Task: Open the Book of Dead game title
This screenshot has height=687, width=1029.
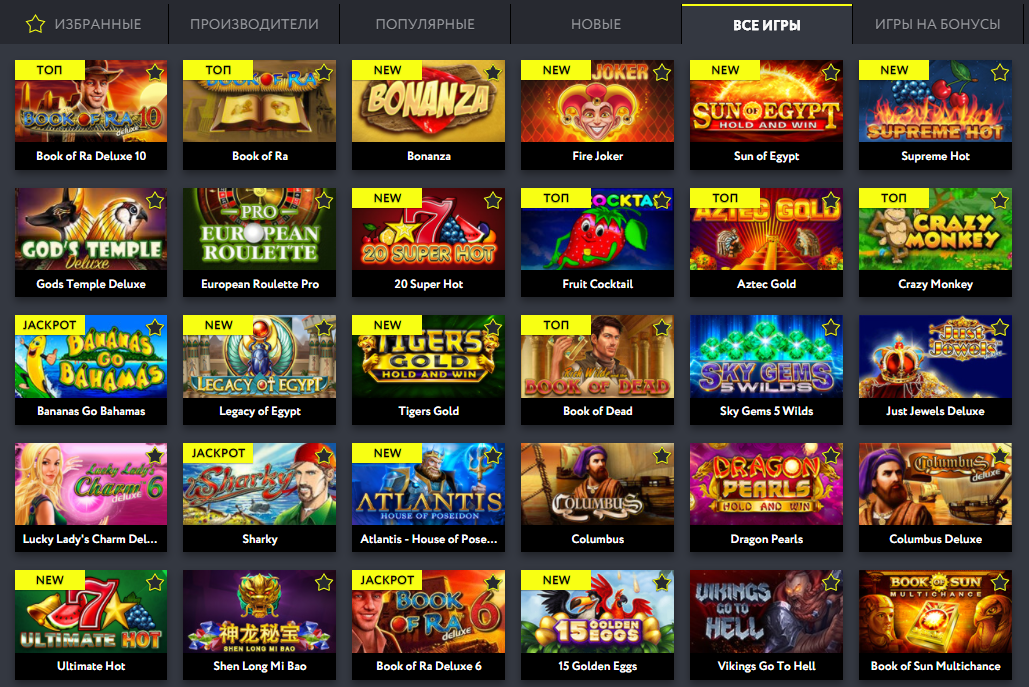Action: (597, 411)
